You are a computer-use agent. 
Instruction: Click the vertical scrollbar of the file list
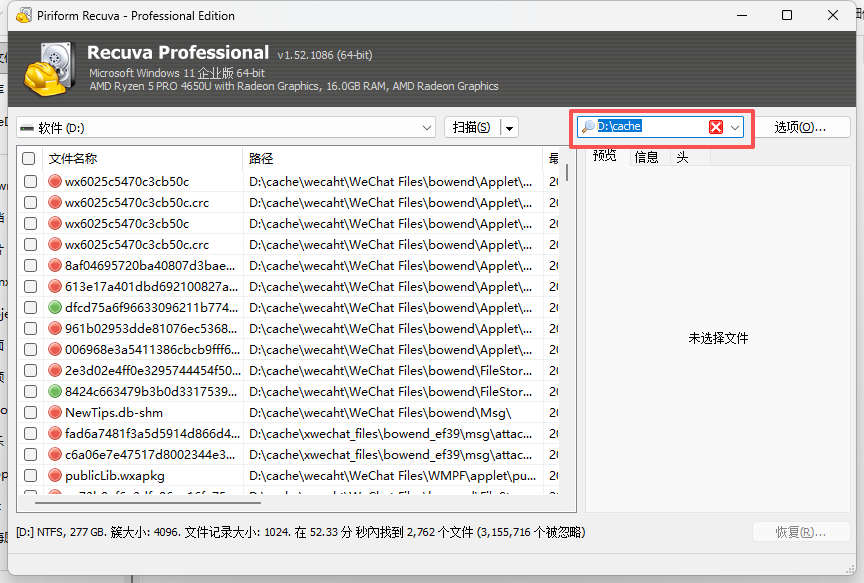click(567, 173)
